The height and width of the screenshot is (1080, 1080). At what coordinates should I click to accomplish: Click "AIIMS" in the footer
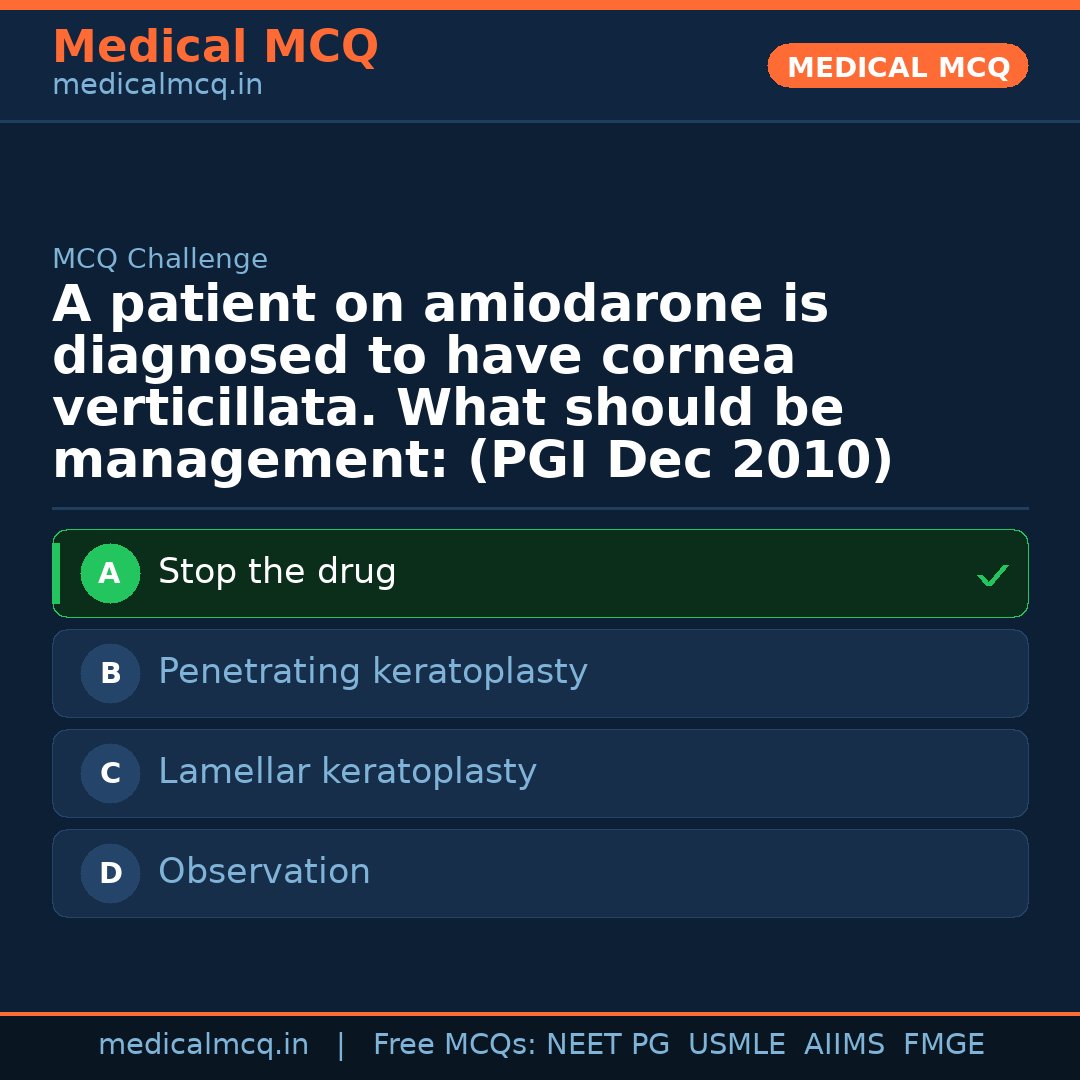[844, 1045]
